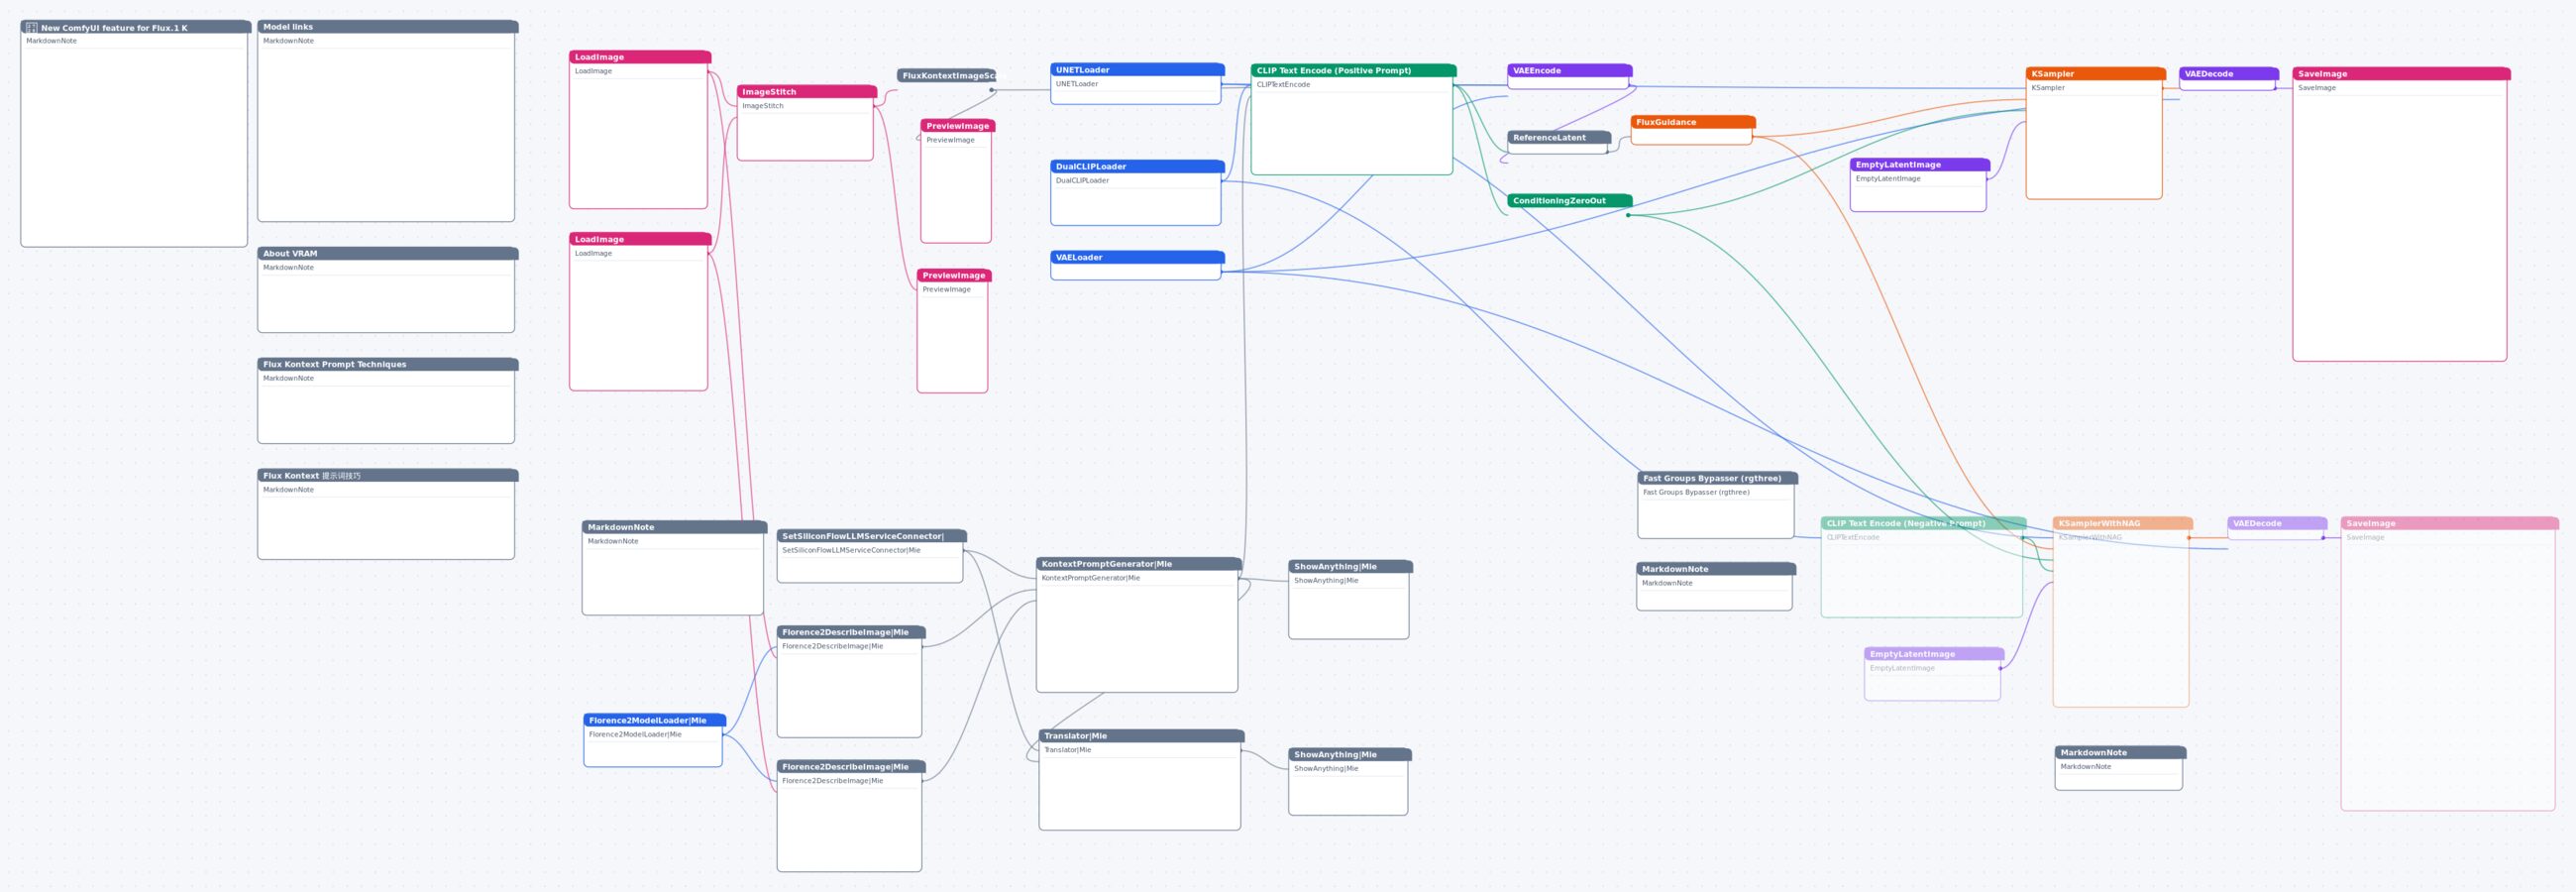
Task: Select the VAEEncode node header
Action: tap(1570, 70)
